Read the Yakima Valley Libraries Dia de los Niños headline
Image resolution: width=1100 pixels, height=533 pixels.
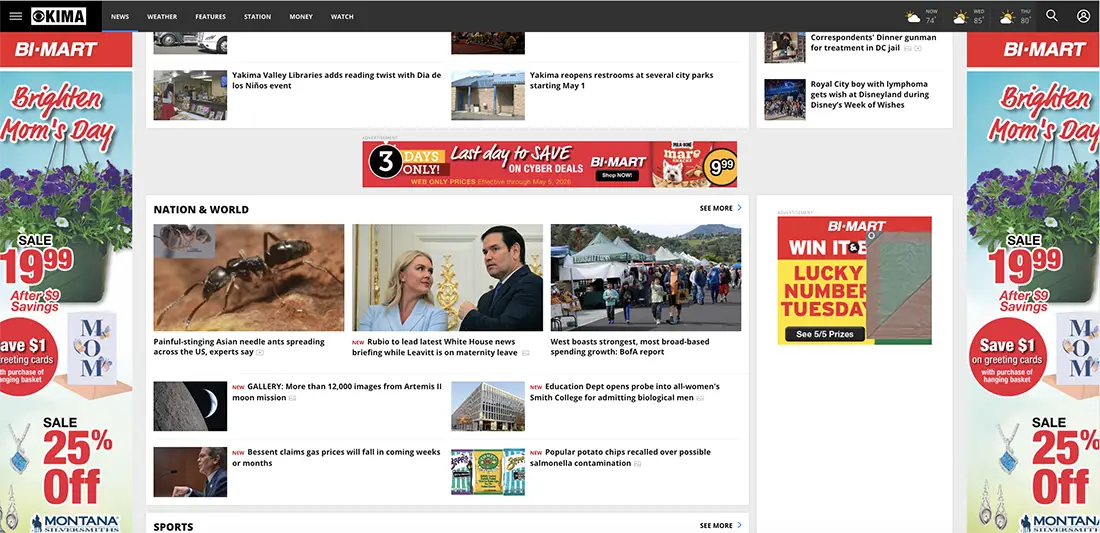pyautogui.click(x=337, y=81)
